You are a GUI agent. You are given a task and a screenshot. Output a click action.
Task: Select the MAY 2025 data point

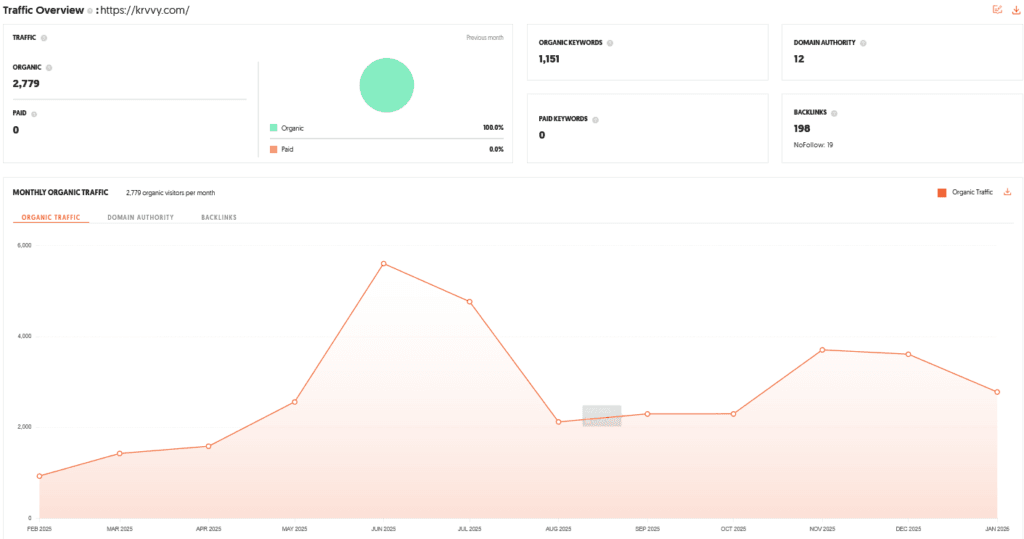(295, 402)
